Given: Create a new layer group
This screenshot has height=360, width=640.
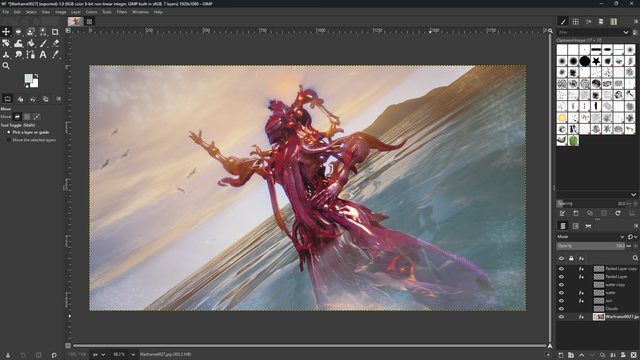Looking at the screenshot, I should pos(571,355).
